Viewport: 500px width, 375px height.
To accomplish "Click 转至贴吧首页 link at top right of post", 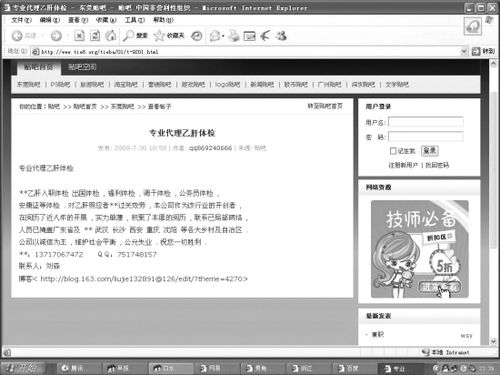I will pyautogui.click(x=325, y=106).
